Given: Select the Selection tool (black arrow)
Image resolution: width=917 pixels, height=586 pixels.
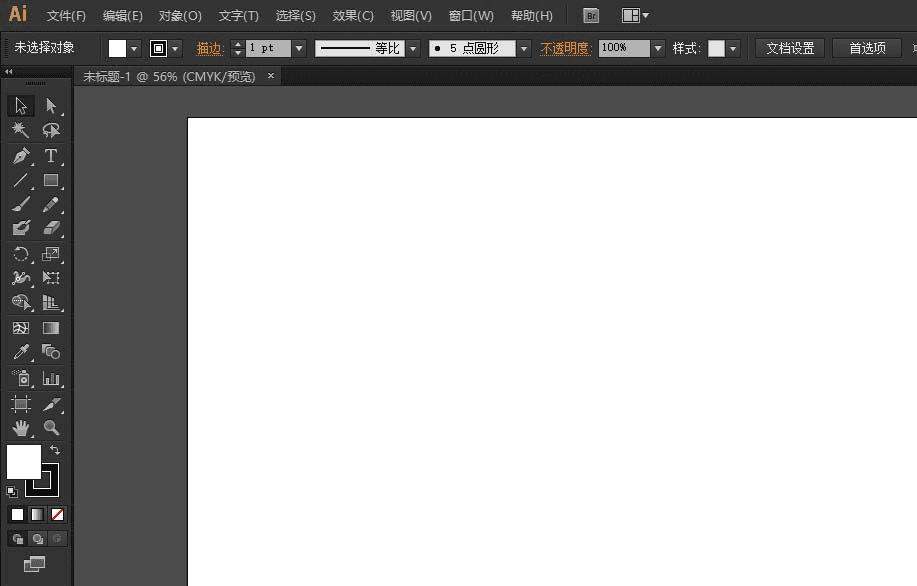Looking at the screenshot, I should pos(20,106).
